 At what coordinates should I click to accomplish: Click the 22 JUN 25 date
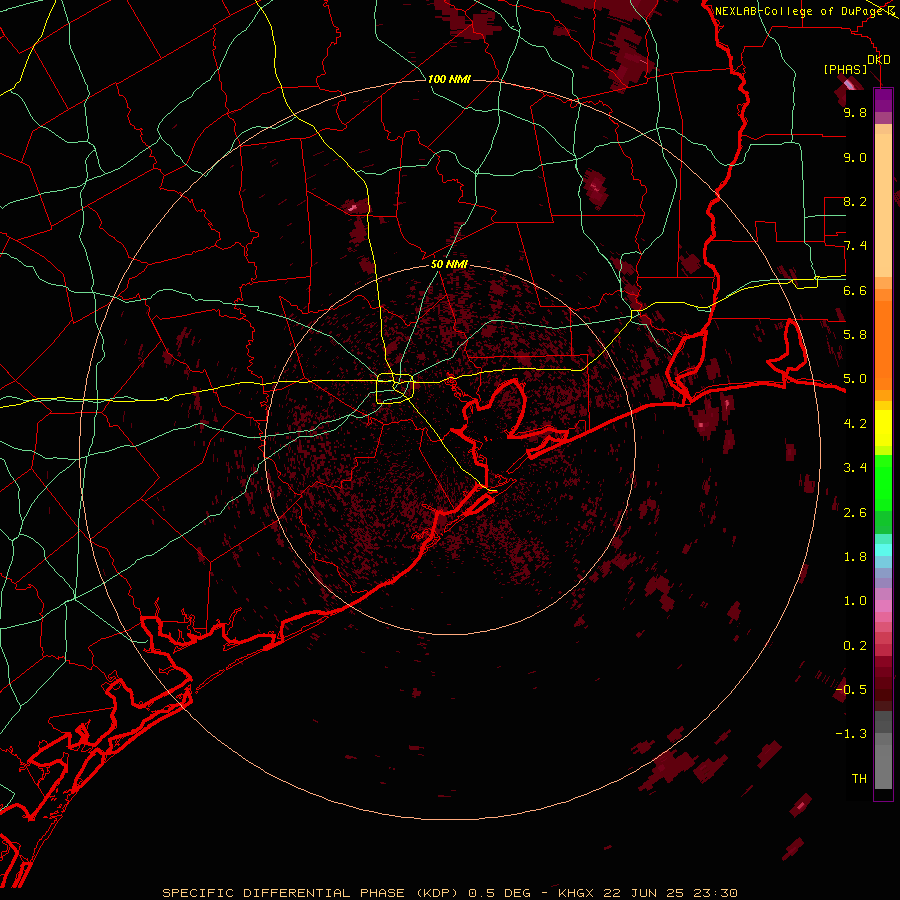click(645, 893)
